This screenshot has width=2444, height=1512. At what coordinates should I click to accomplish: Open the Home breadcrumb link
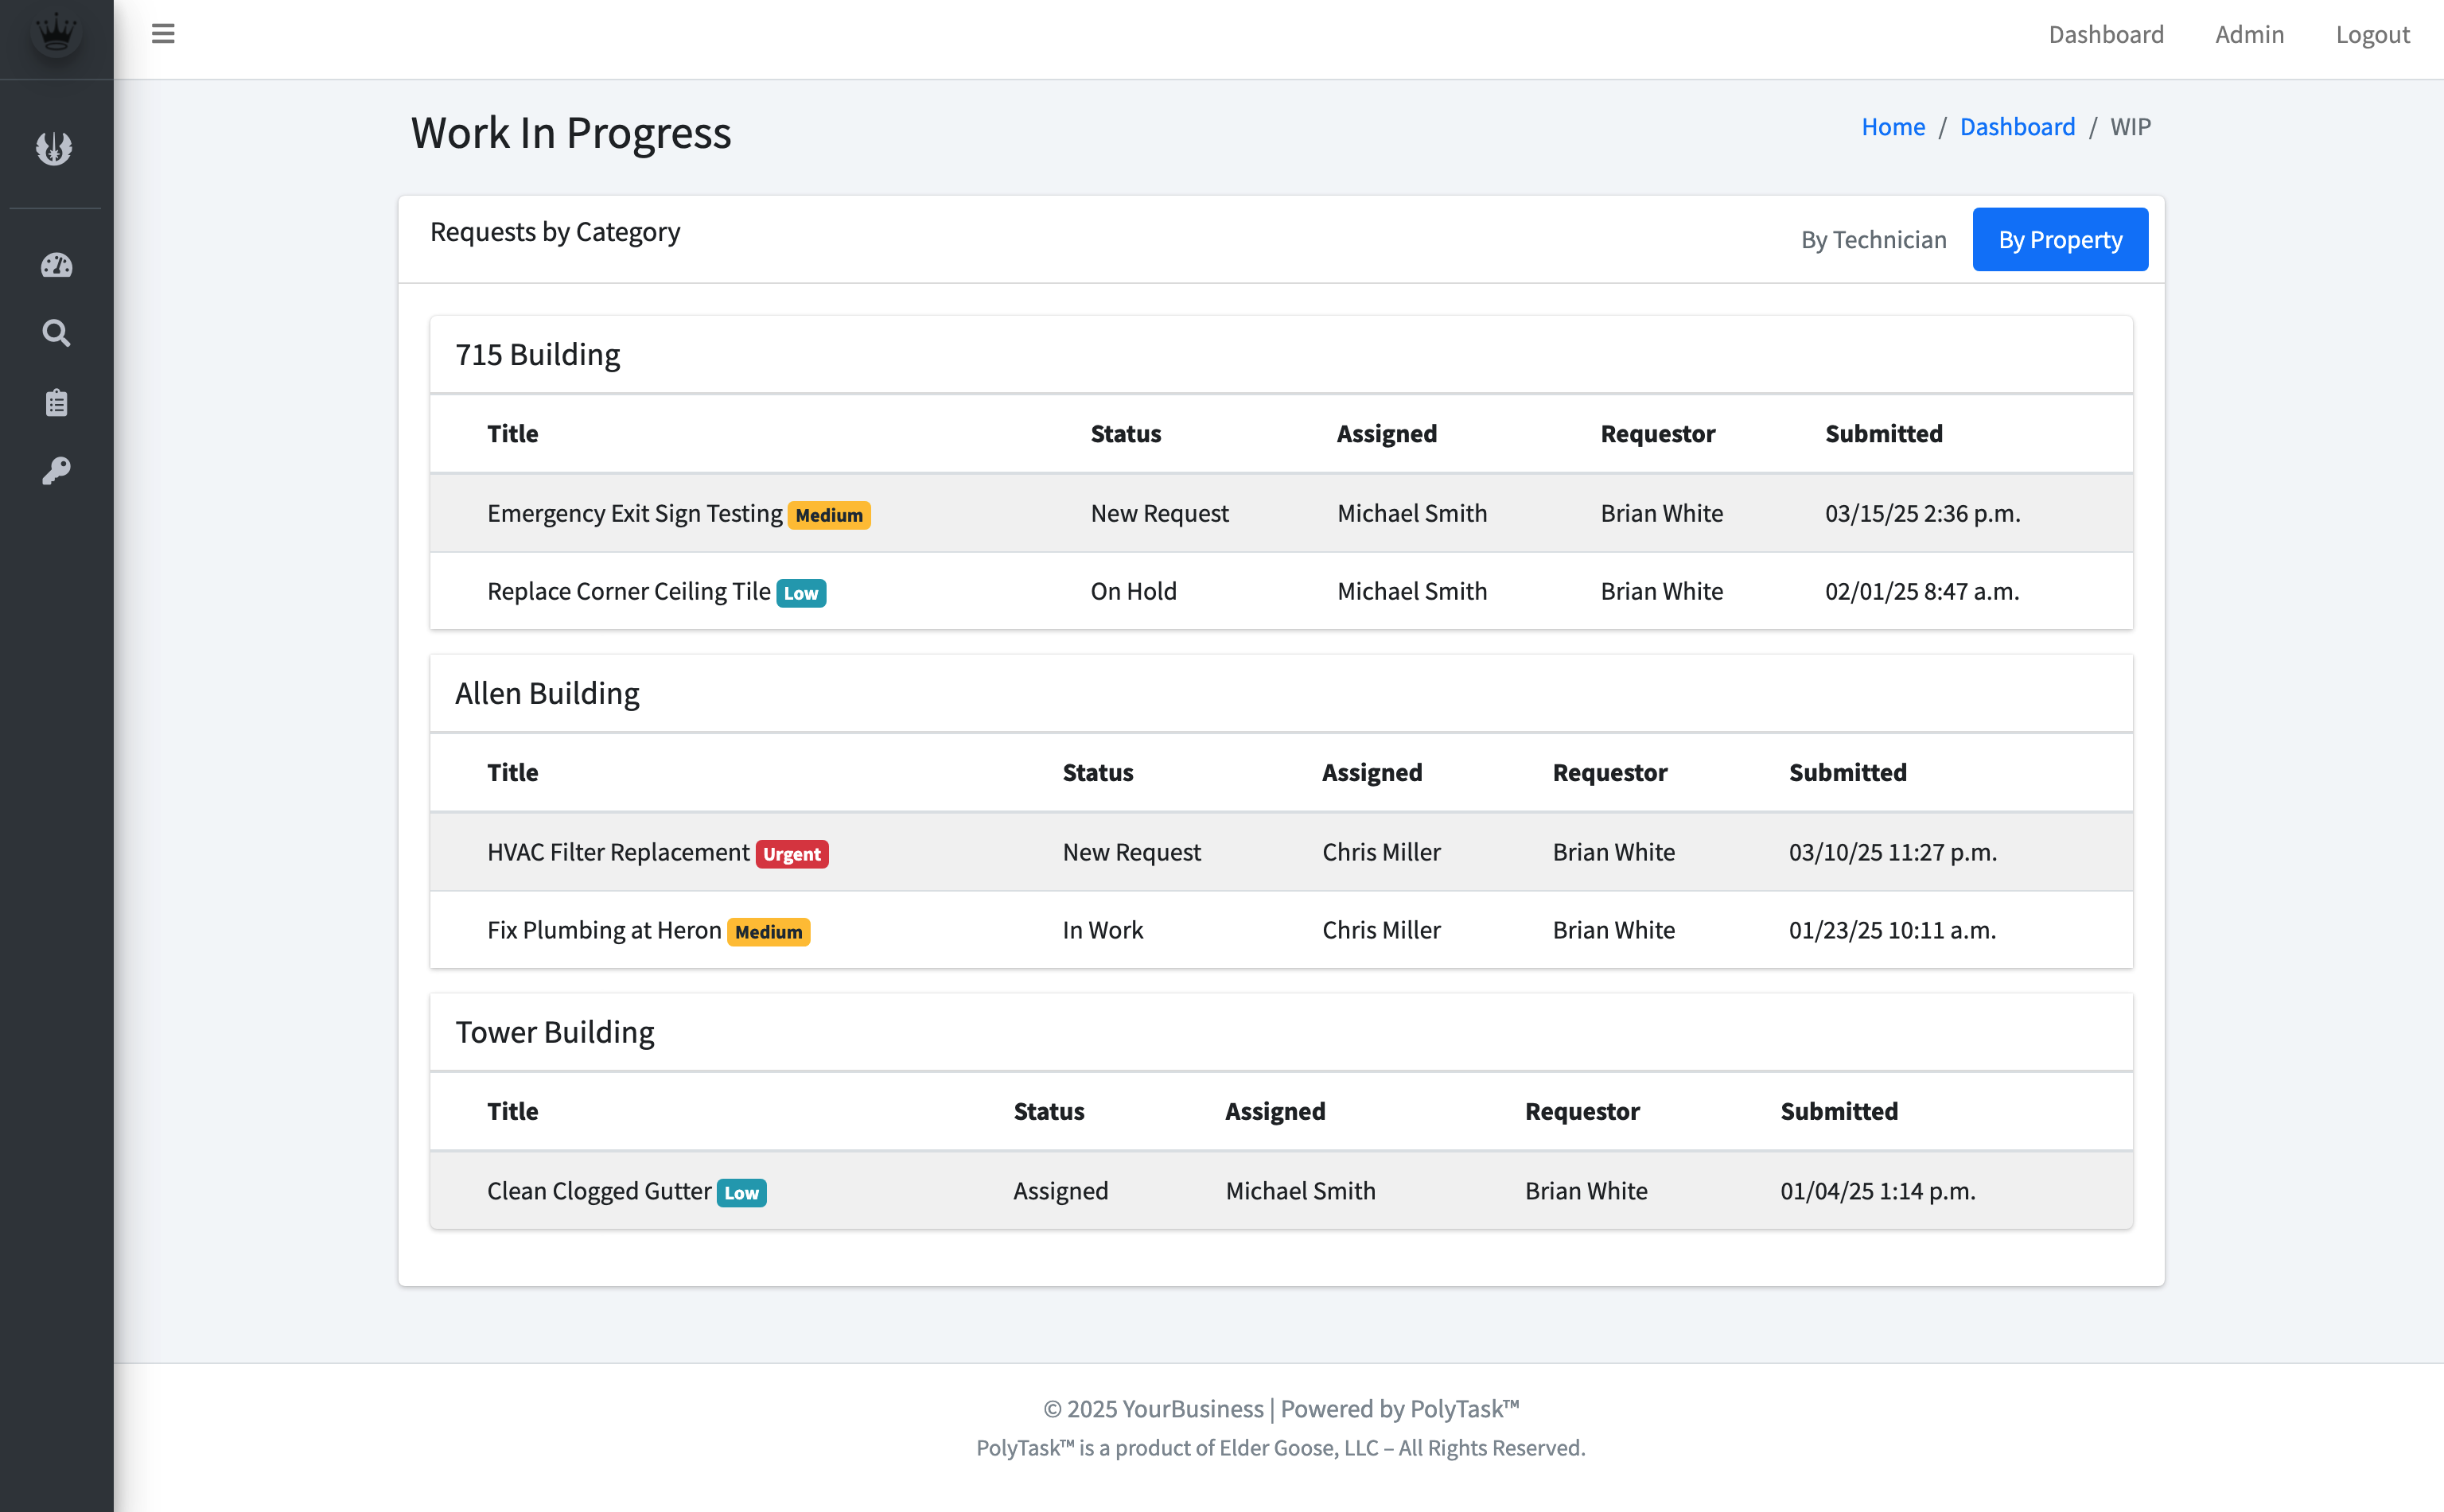tap(1893, 126)
